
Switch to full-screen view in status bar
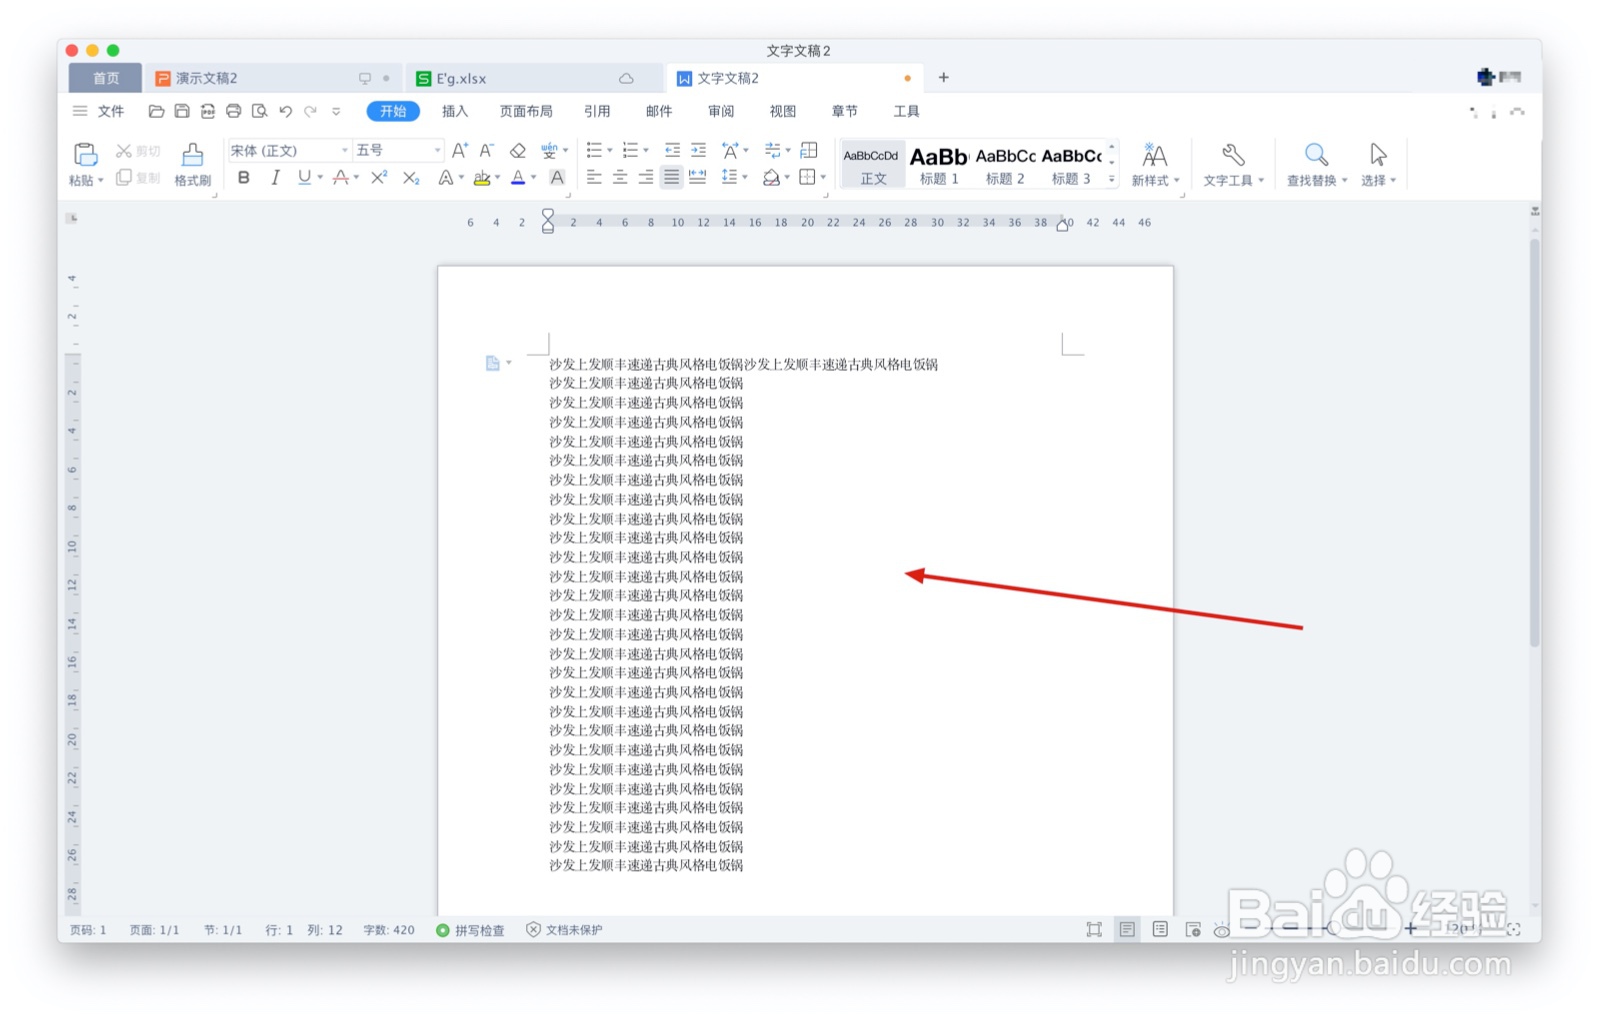pos(1094,930)
